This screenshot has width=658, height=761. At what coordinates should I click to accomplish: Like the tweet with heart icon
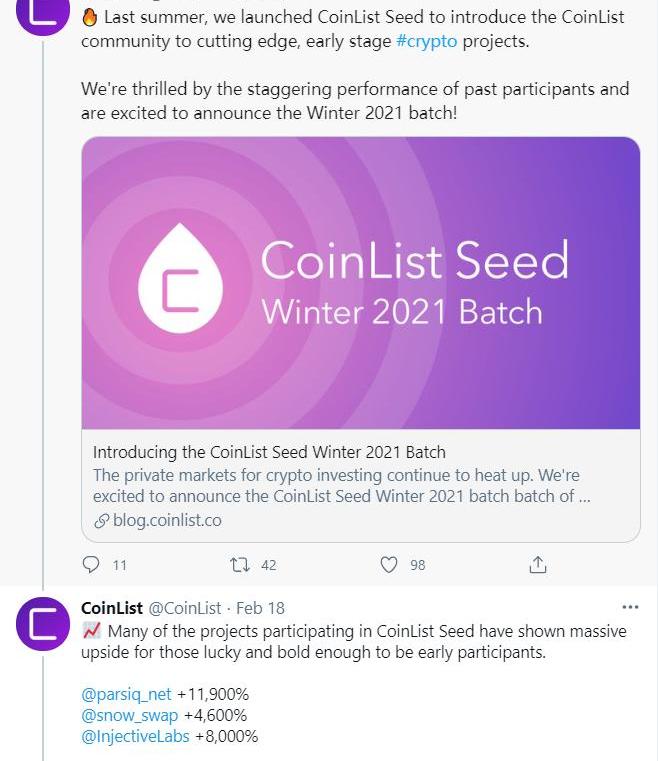(389, 565)
